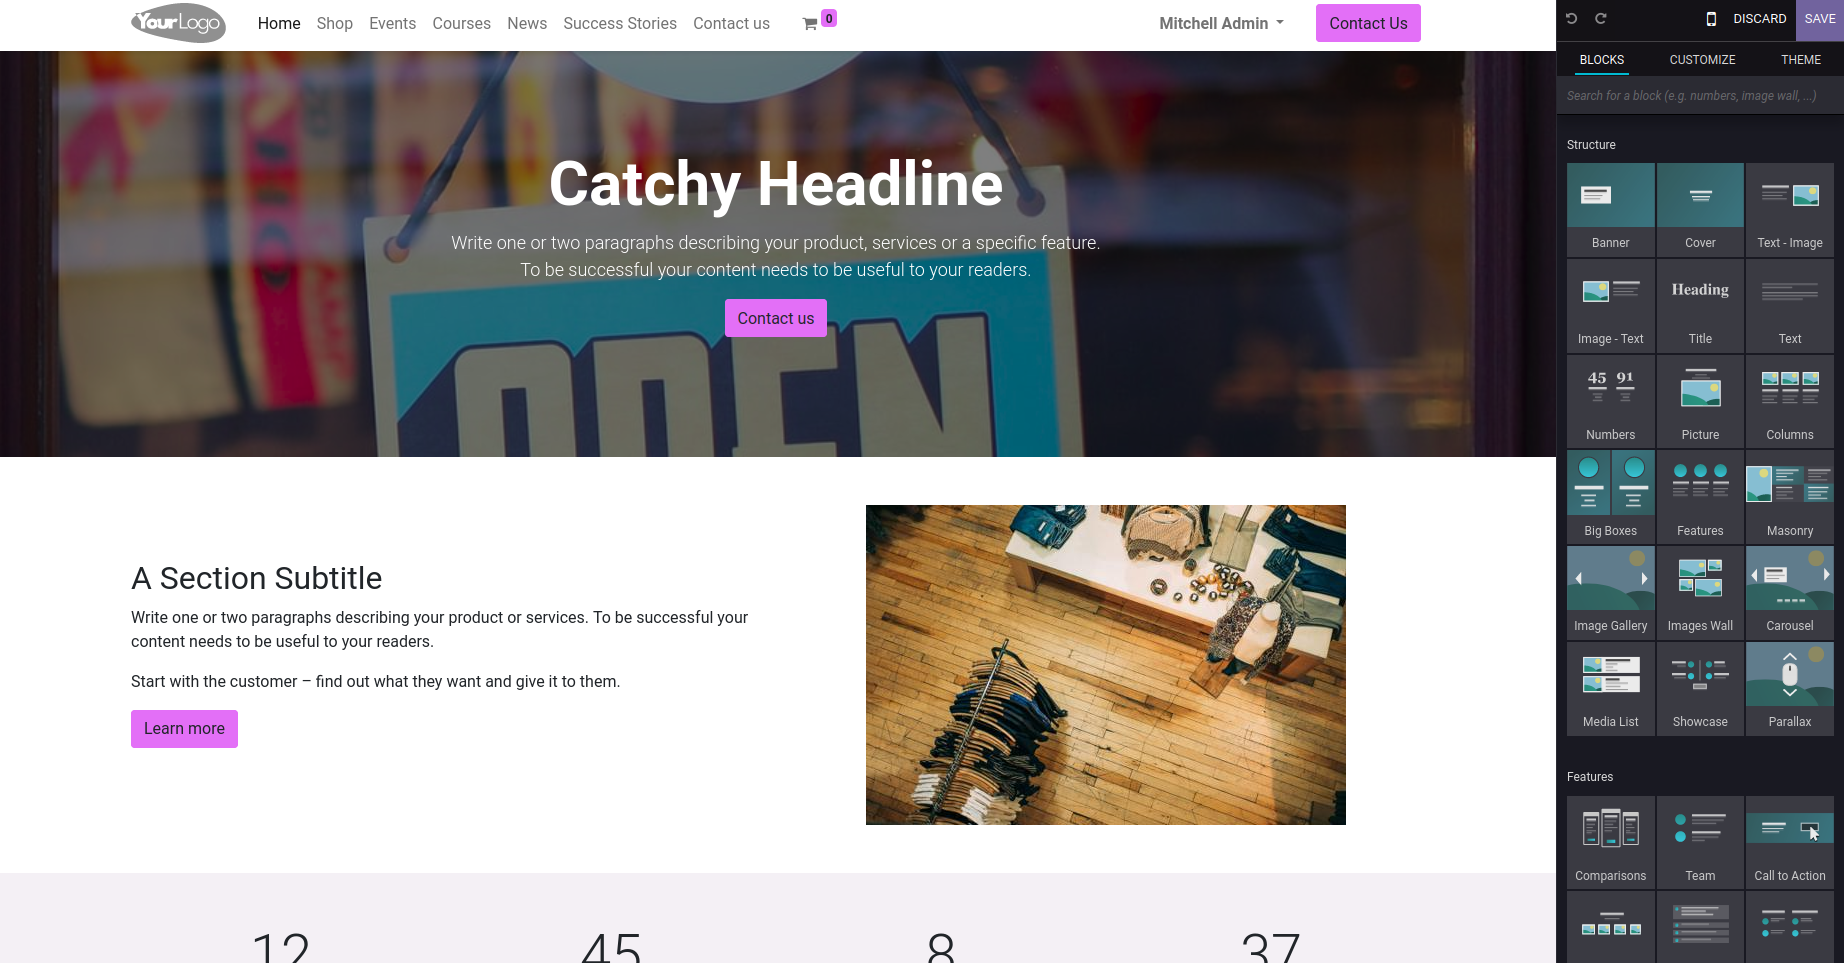
Task: Select the Banner block
Action: [1610, 209]
